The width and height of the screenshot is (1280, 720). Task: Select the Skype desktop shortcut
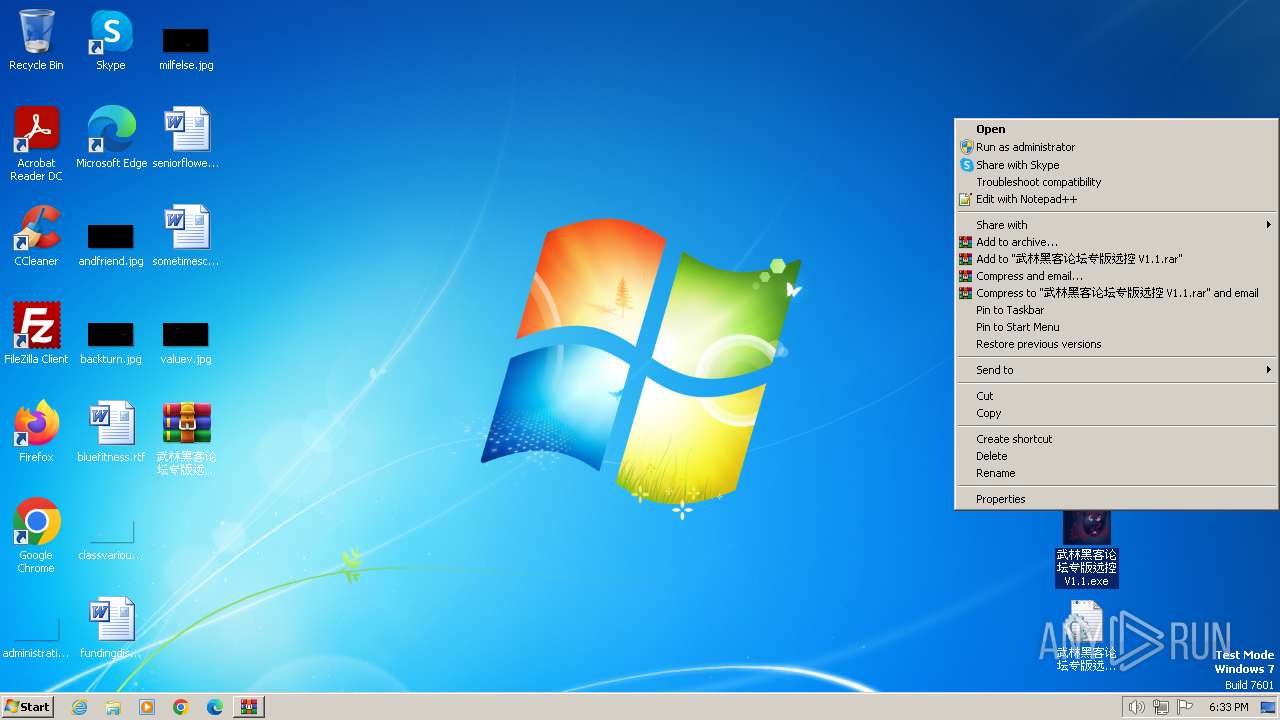[x=111, y=40]
